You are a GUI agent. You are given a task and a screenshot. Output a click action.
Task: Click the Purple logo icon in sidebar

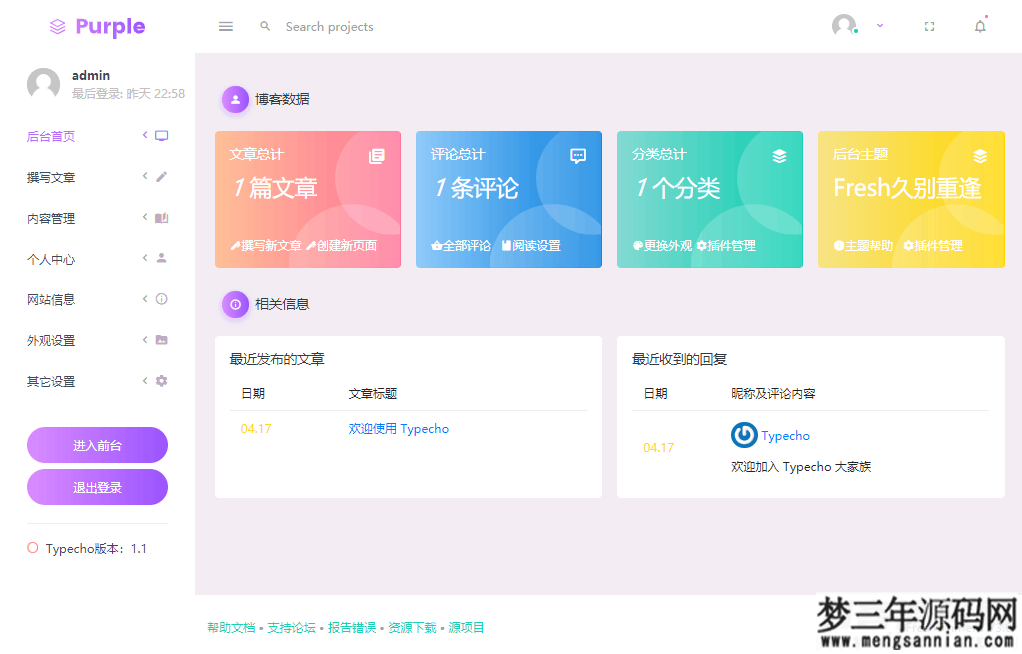pyautogui.click(x=57, y=26)
